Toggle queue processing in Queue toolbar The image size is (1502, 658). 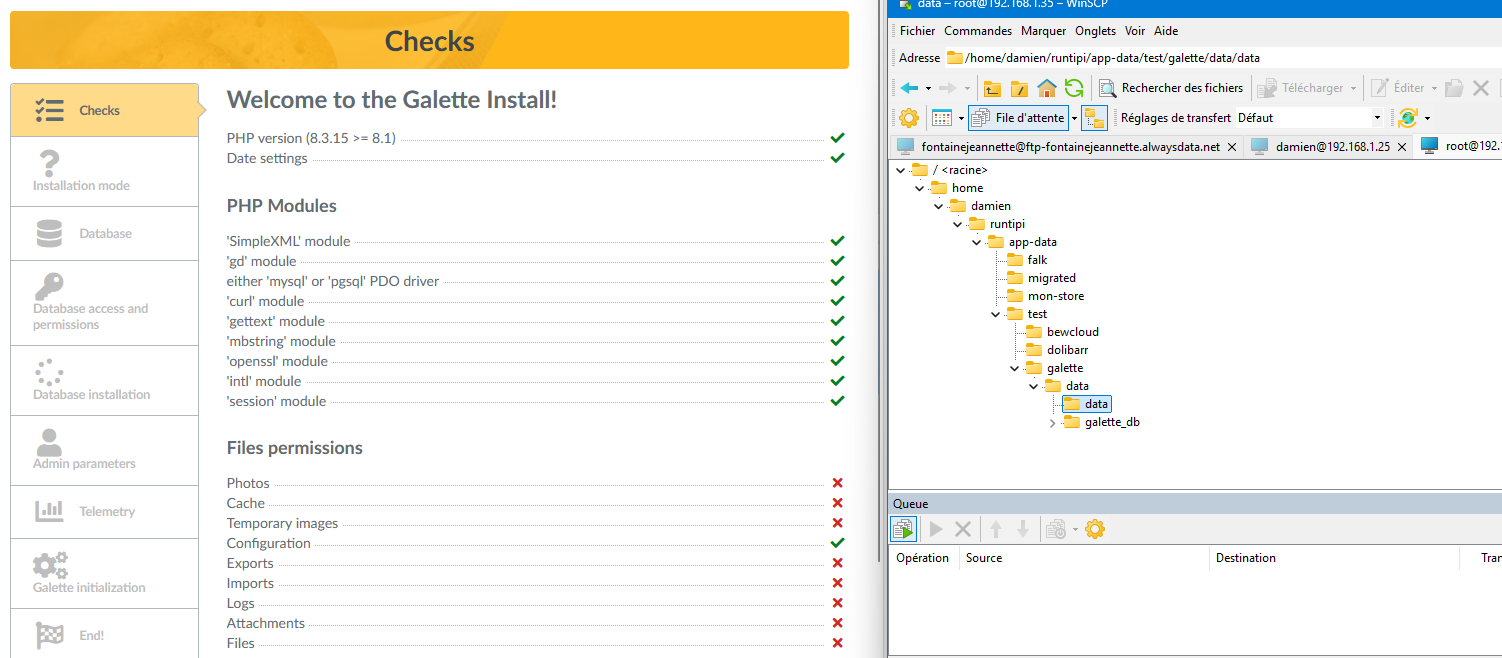pyautogui.click(x=904, y=529)
